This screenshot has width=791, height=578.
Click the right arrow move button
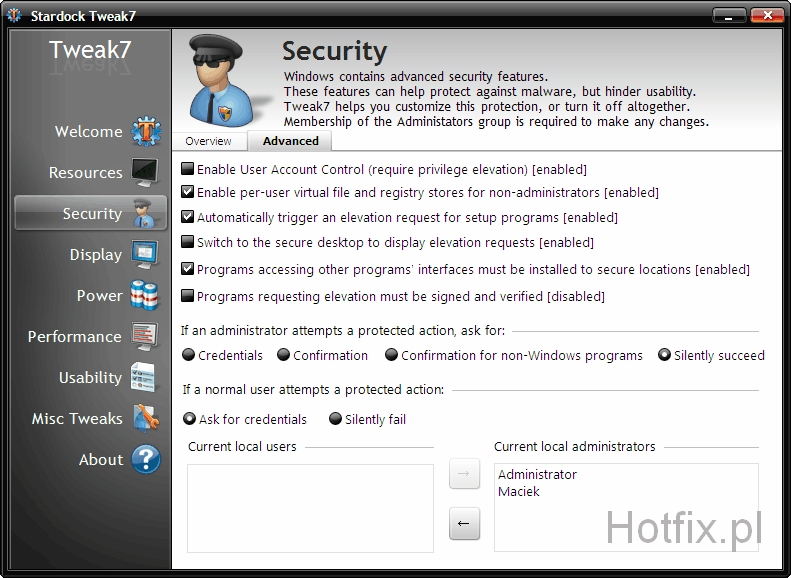(464, 474)
